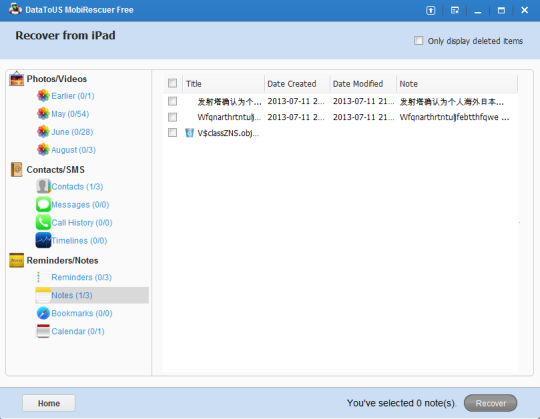Viewport: 540px width, 419px height.
Task: Click Date Modified cell of Wfqnarthrtntulj row
Action: (x=363, y=117)
